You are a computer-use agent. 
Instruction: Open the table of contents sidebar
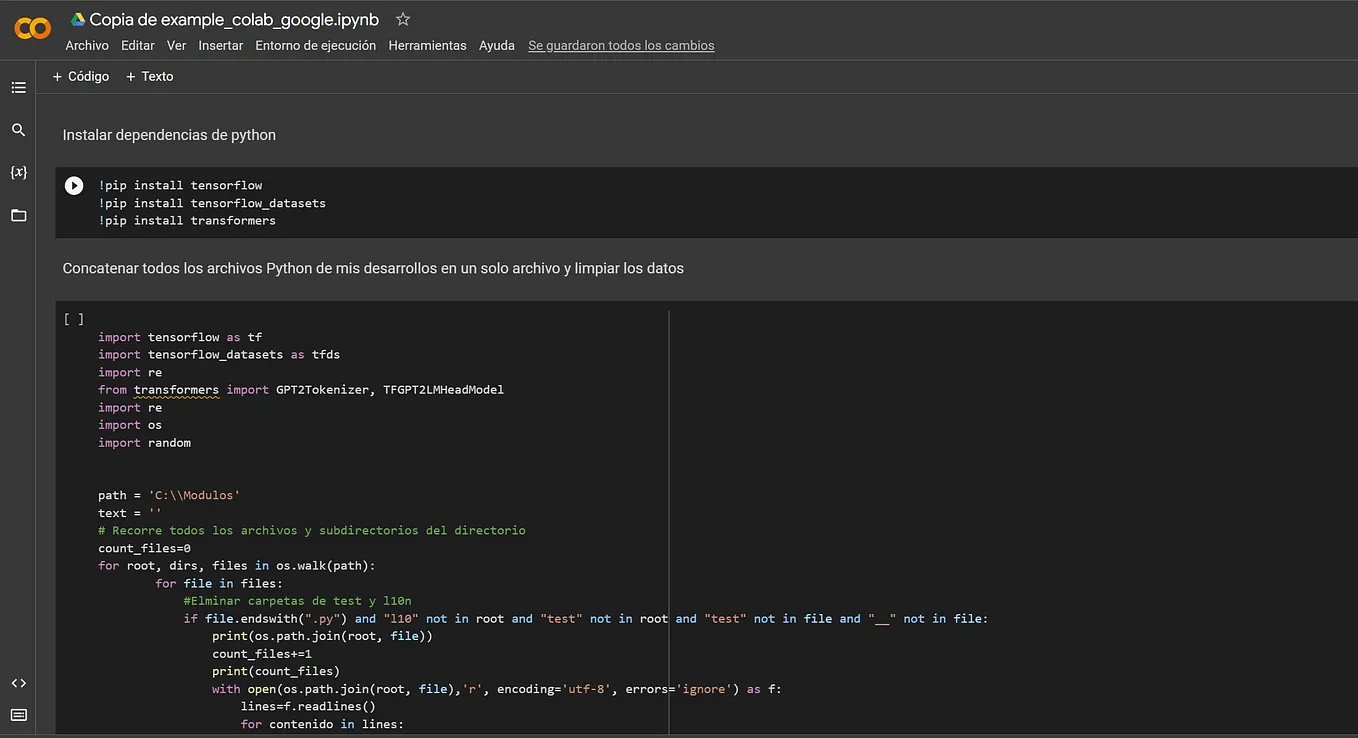point(18,88)
